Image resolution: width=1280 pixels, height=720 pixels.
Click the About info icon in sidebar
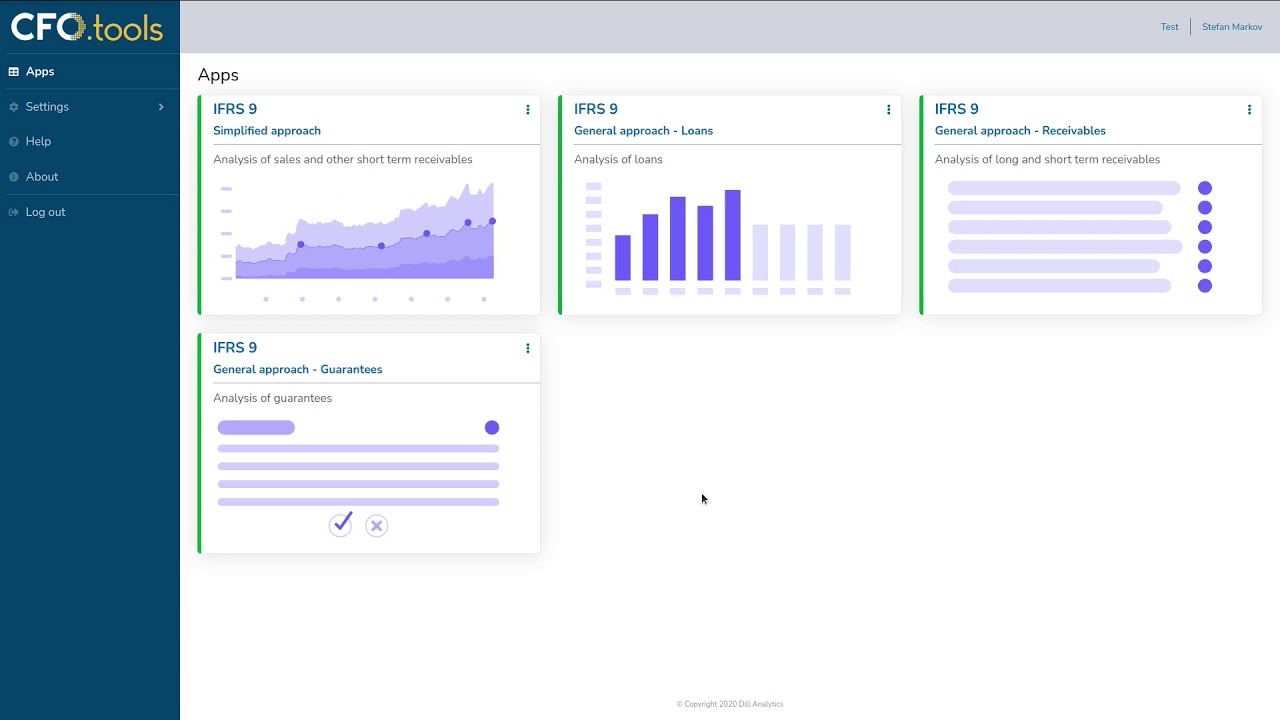click(x=14, y=177)
